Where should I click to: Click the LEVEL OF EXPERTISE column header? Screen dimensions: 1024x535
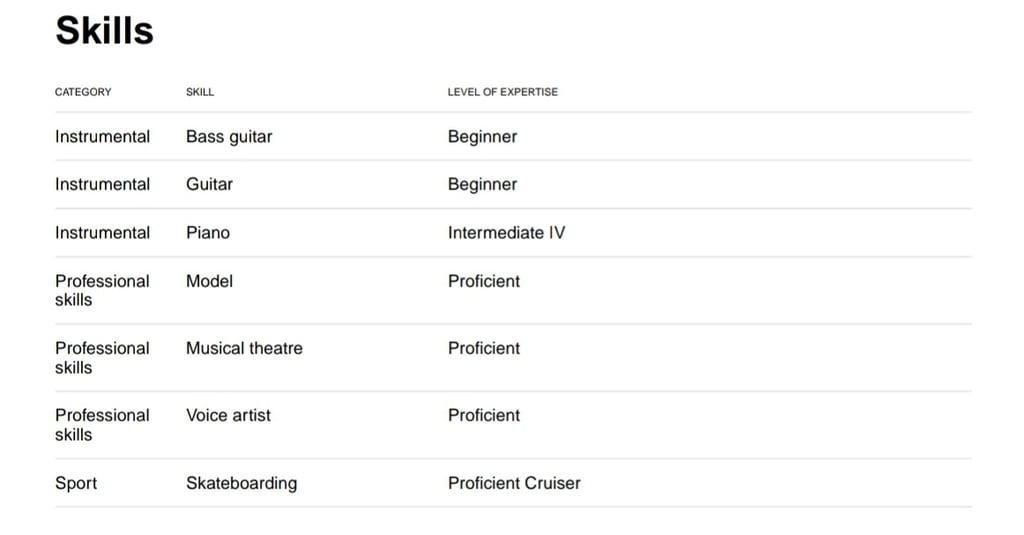click(x=502, y=92)
